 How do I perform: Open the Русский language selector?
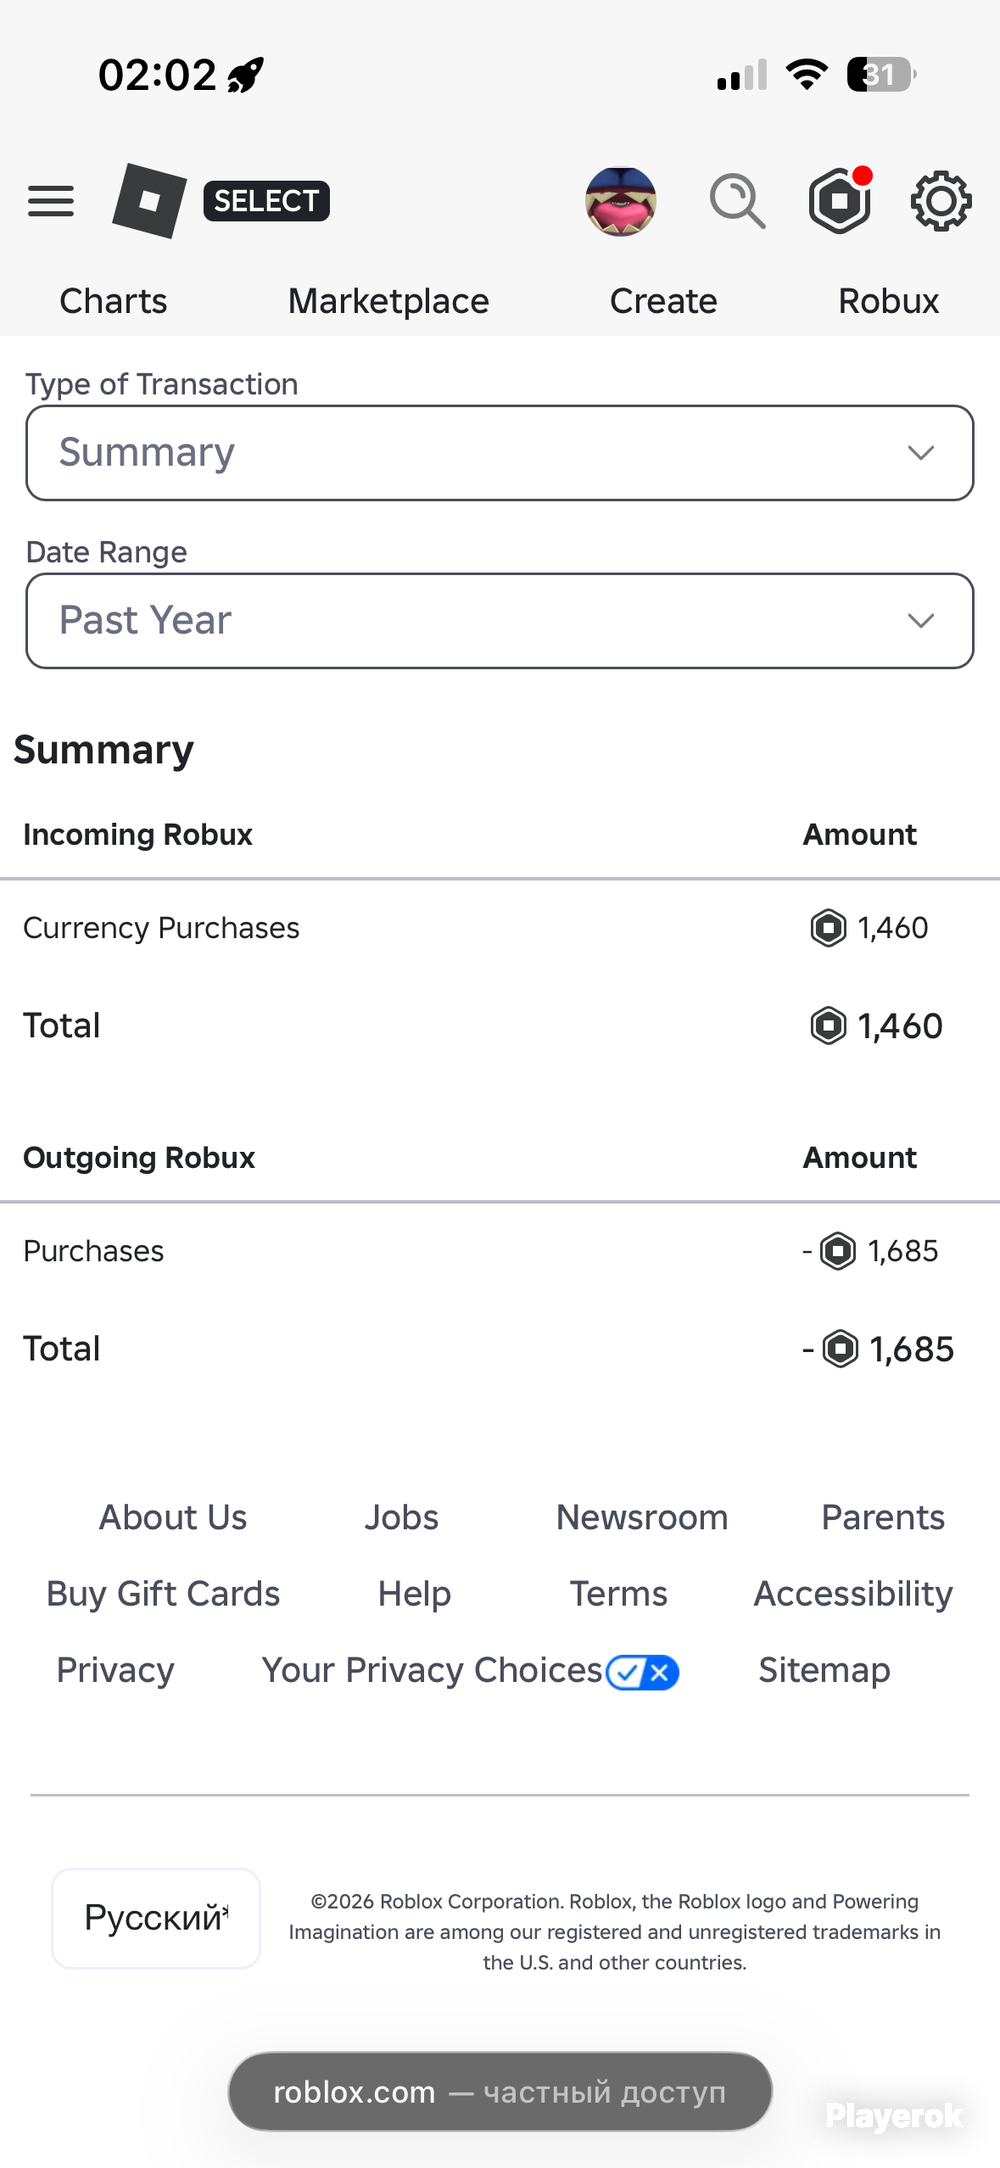[x=156, y=1918]
